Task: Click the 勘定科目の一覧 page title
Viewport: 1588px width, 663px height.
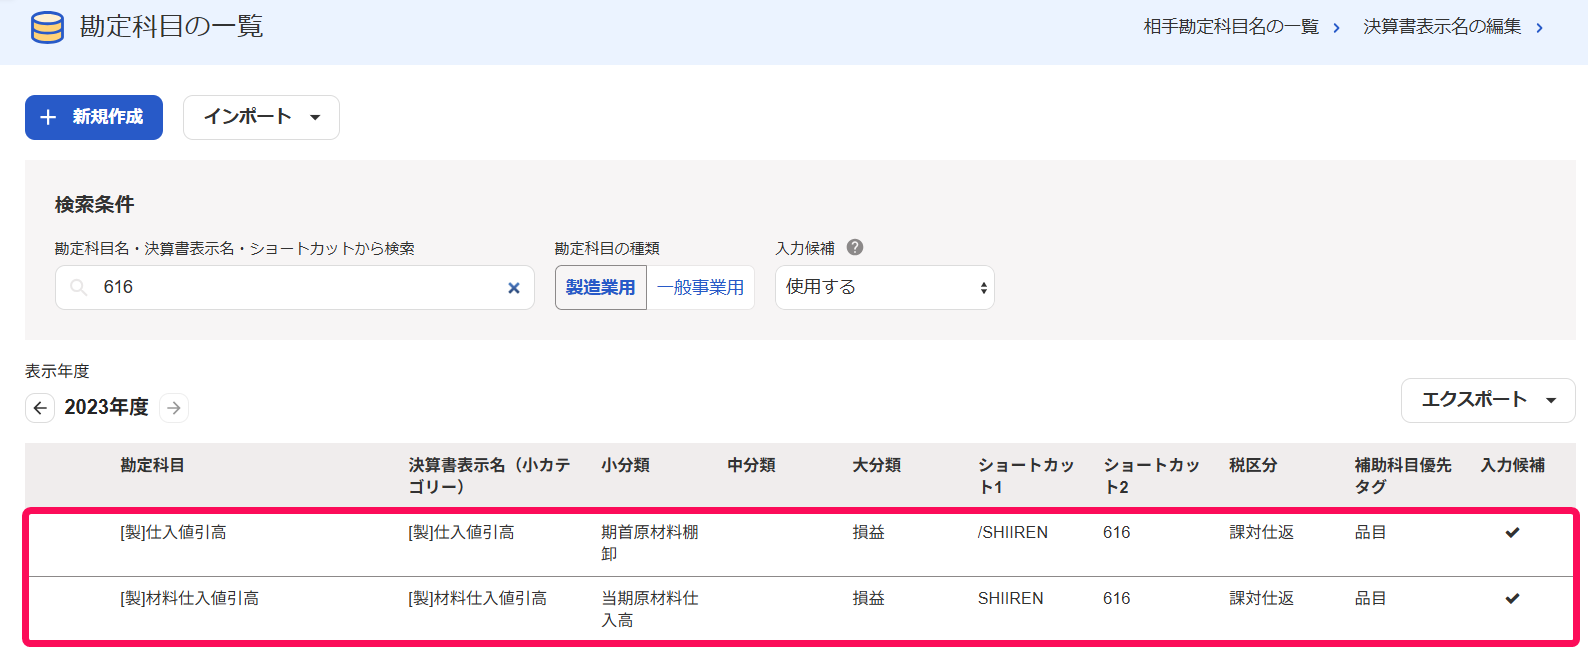Action: coord(172,26)
